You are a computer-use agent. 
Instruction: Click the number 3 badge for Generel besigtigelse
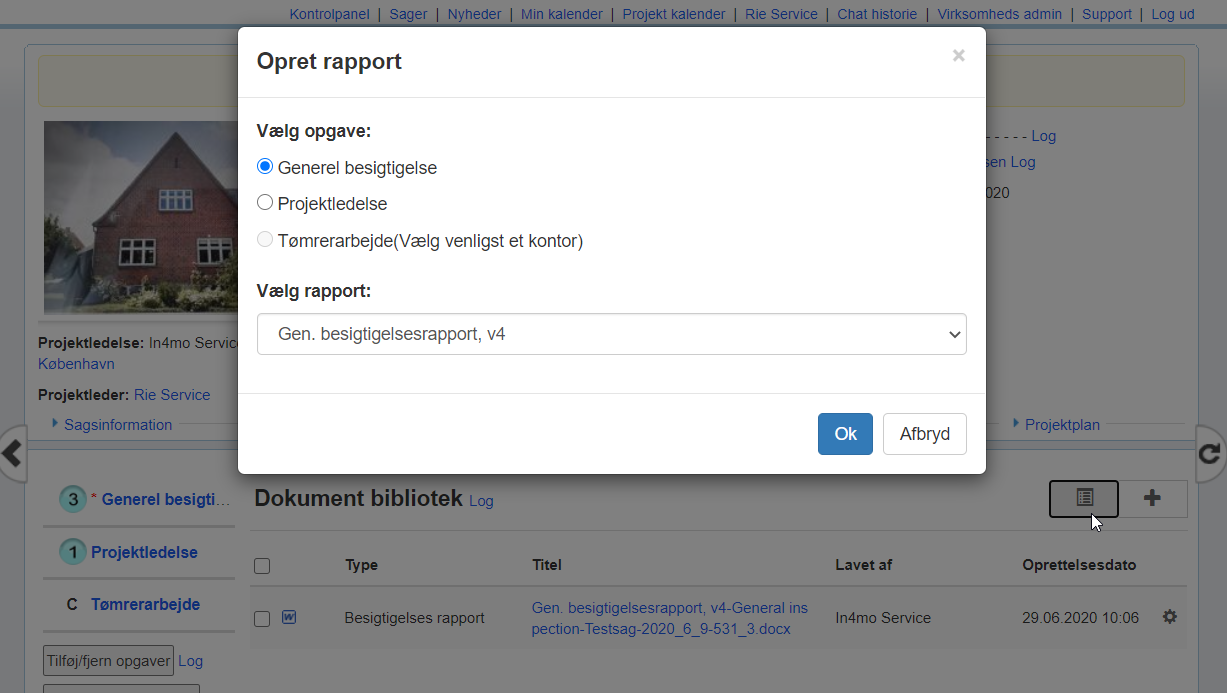(x=72, y=499)
